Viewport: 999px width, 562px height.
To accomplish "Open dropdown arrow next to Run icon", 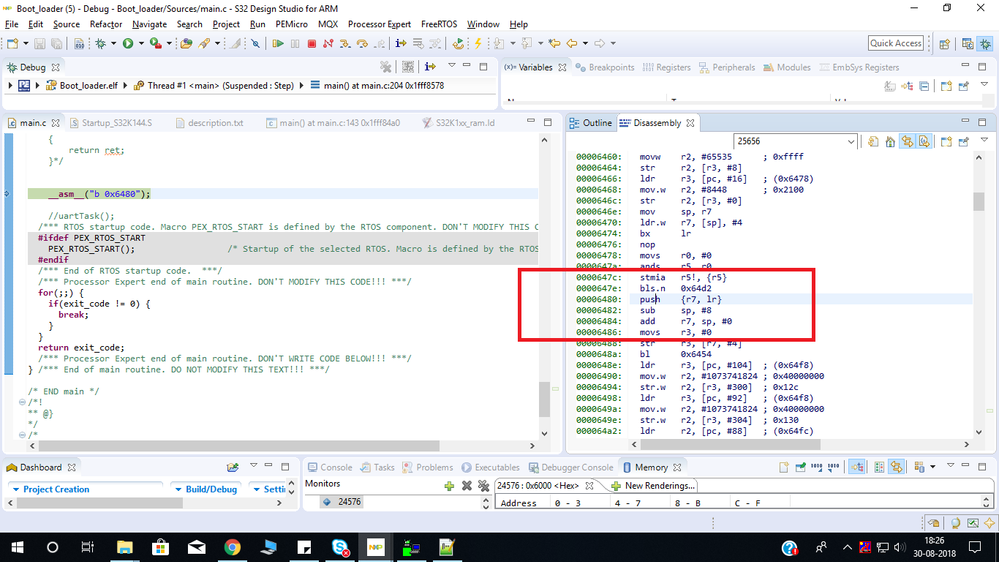I will click(x=141, y=43).
